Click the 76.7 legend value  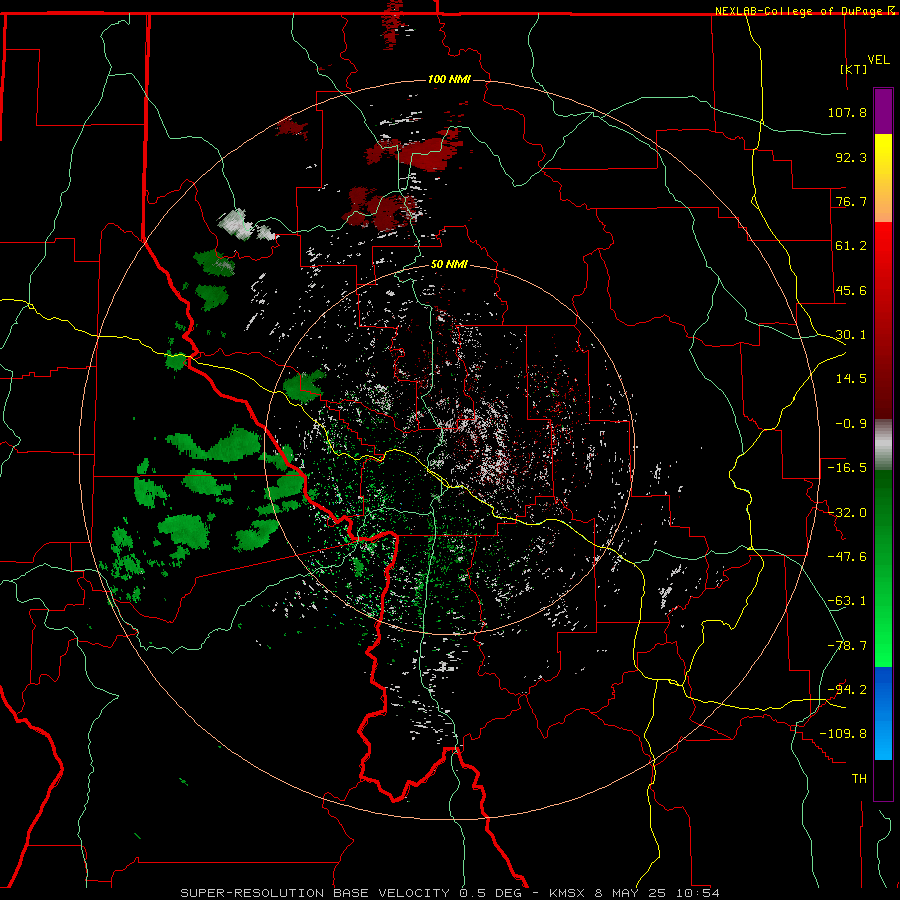click(x=851, y=201)
